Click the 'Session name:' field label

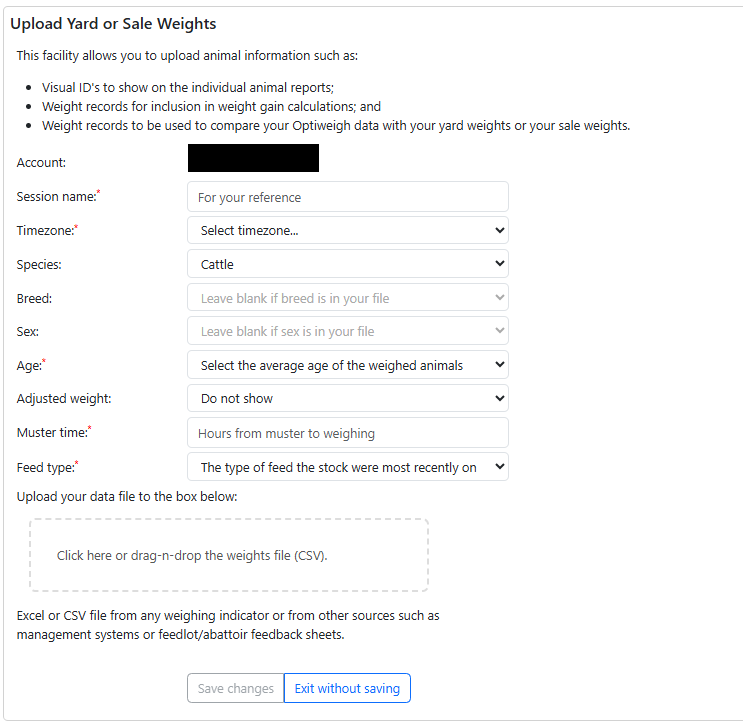point(56,197)
